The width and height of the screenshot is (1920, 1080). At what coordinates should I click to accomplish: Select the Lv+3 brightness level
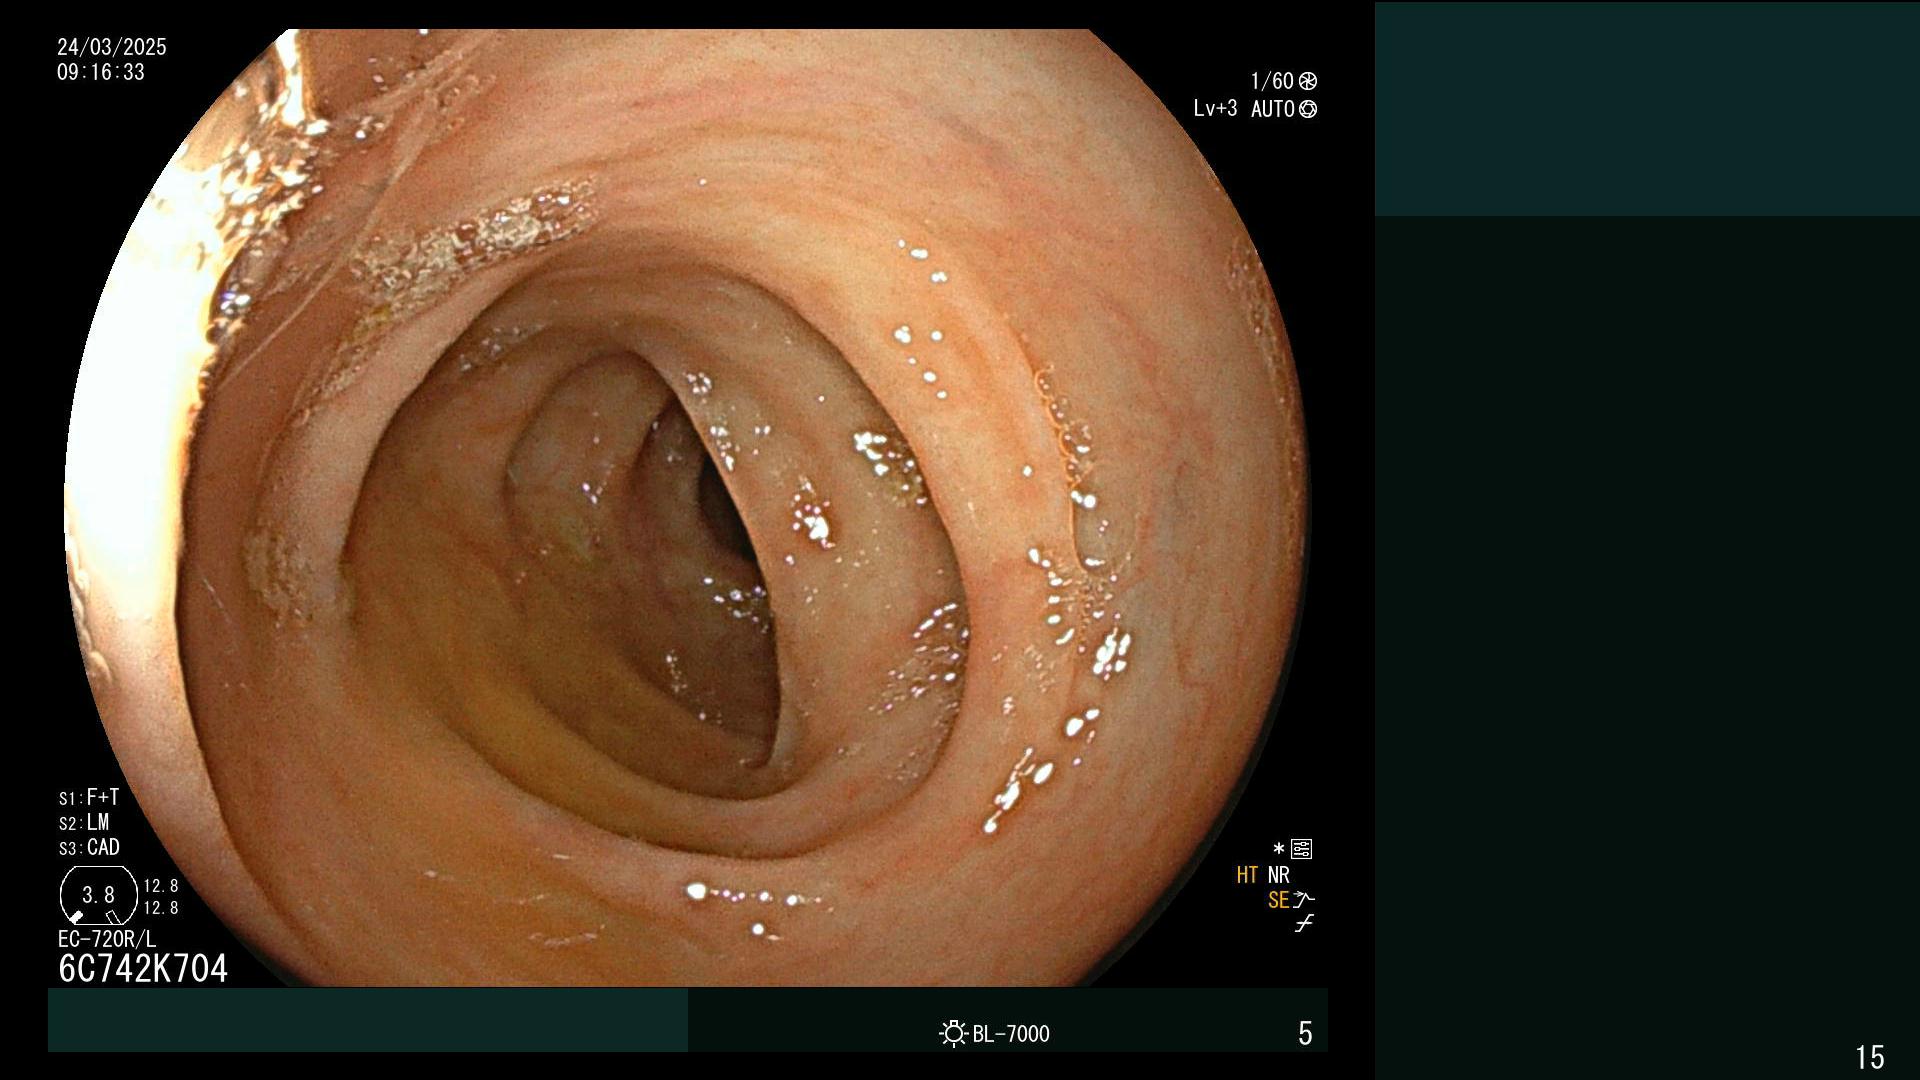pos(1215,108)
